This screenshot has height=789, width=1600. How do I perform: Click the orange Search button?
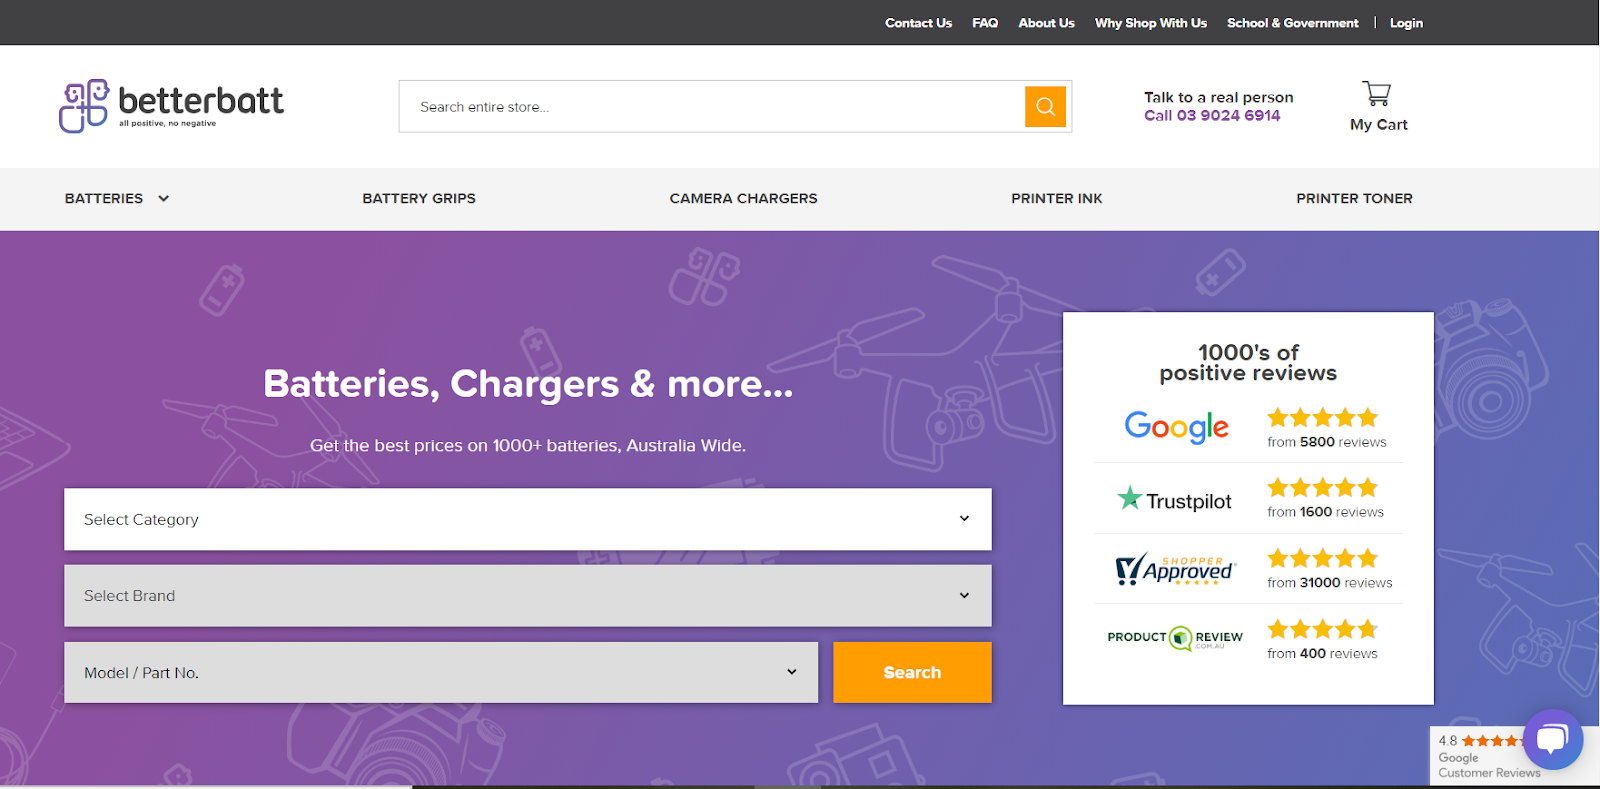[x=912, y=672]
